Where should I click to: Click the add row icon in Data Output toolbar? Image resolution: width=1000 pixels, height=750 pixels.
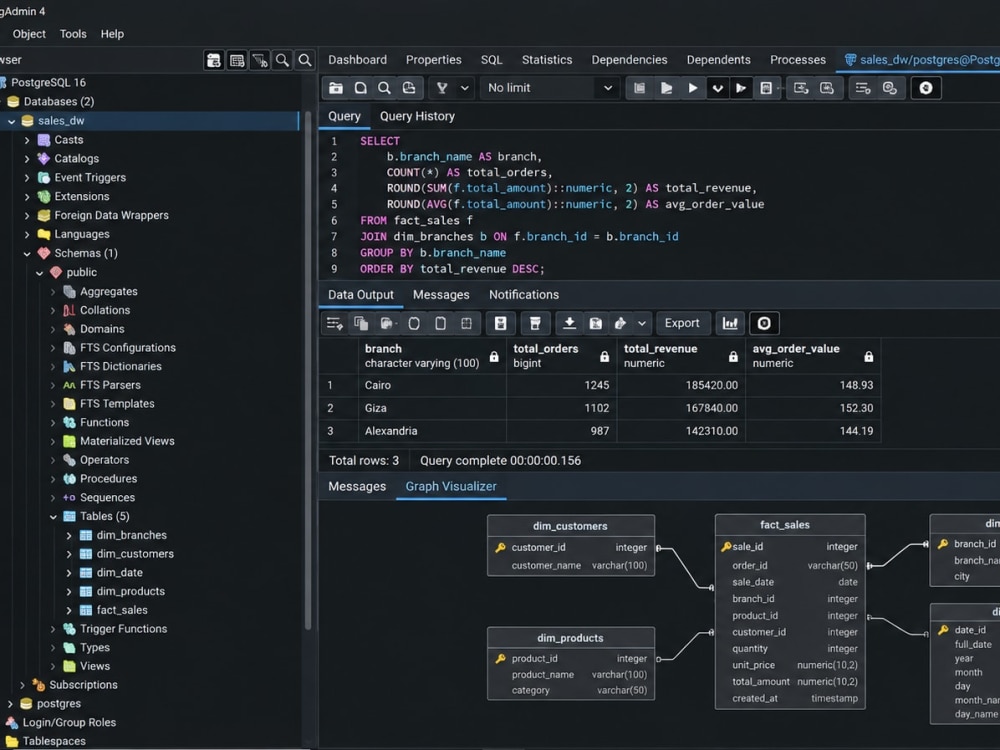pyautogui.click(x=335, y=323)
